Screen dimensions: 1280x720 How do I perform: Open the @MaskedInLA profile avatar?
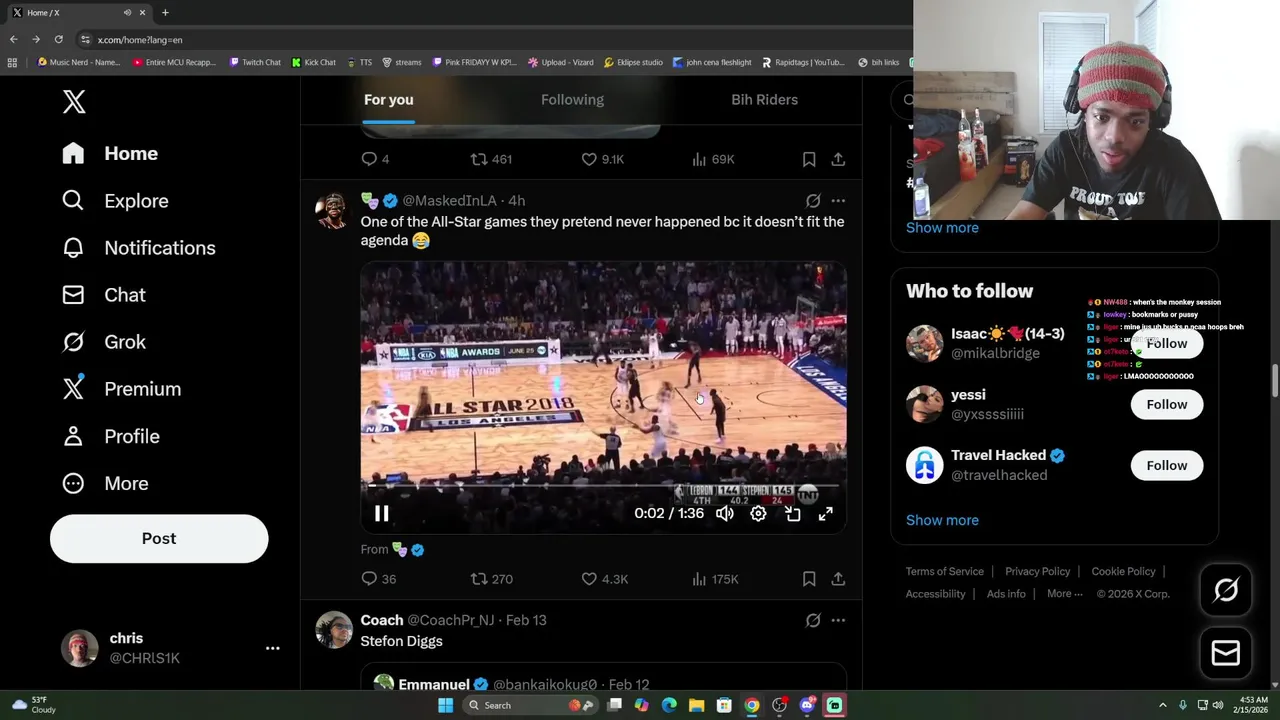click(x=333, y=211)
